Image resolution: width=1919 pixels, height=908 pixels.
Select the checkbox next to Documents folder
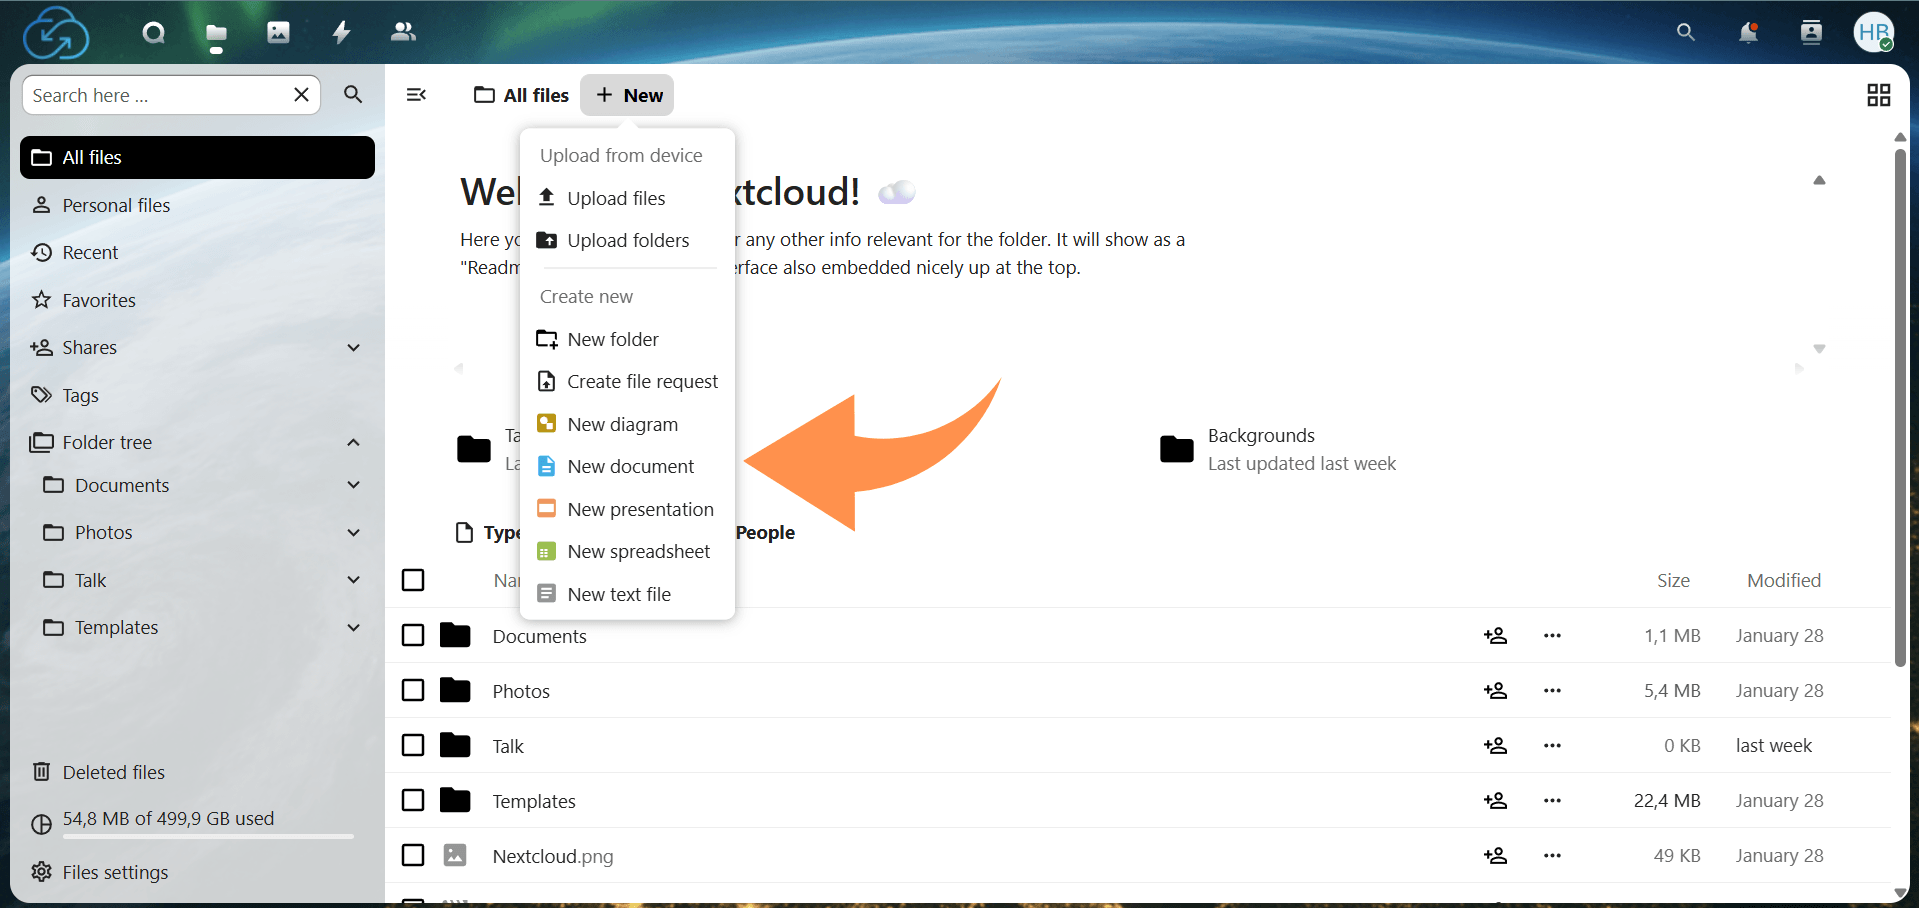[412, 635]
